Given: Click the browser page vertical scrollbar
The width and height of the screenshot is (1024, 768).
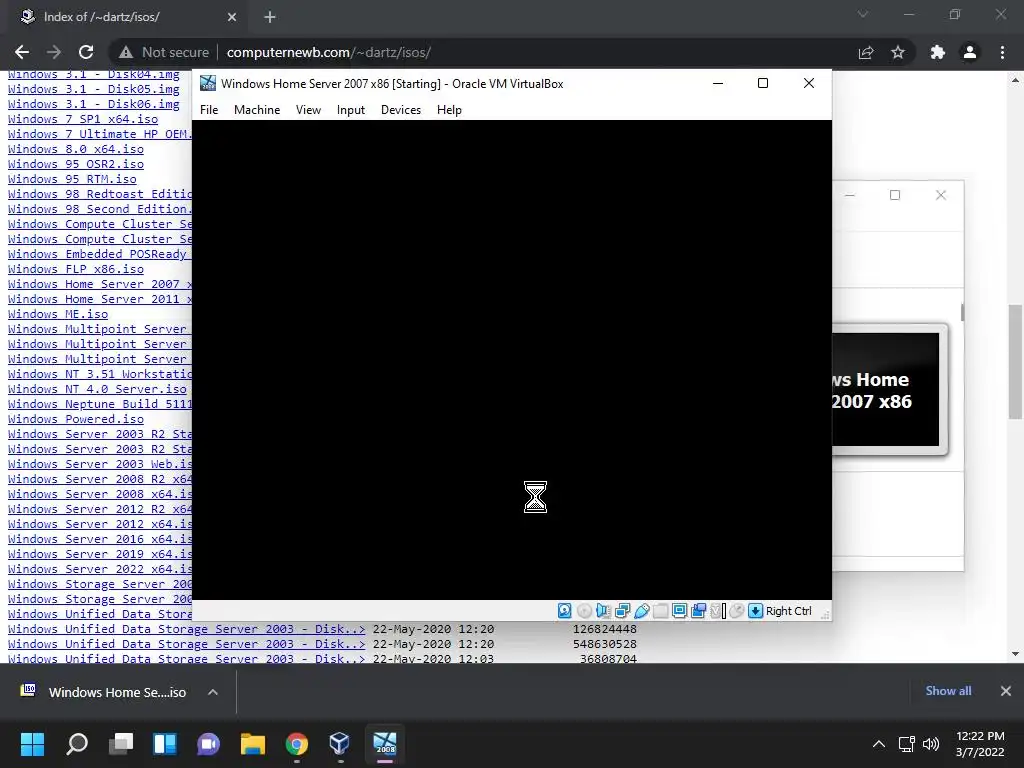Looking at the screenshot, I should click(x=1015, y=362).
